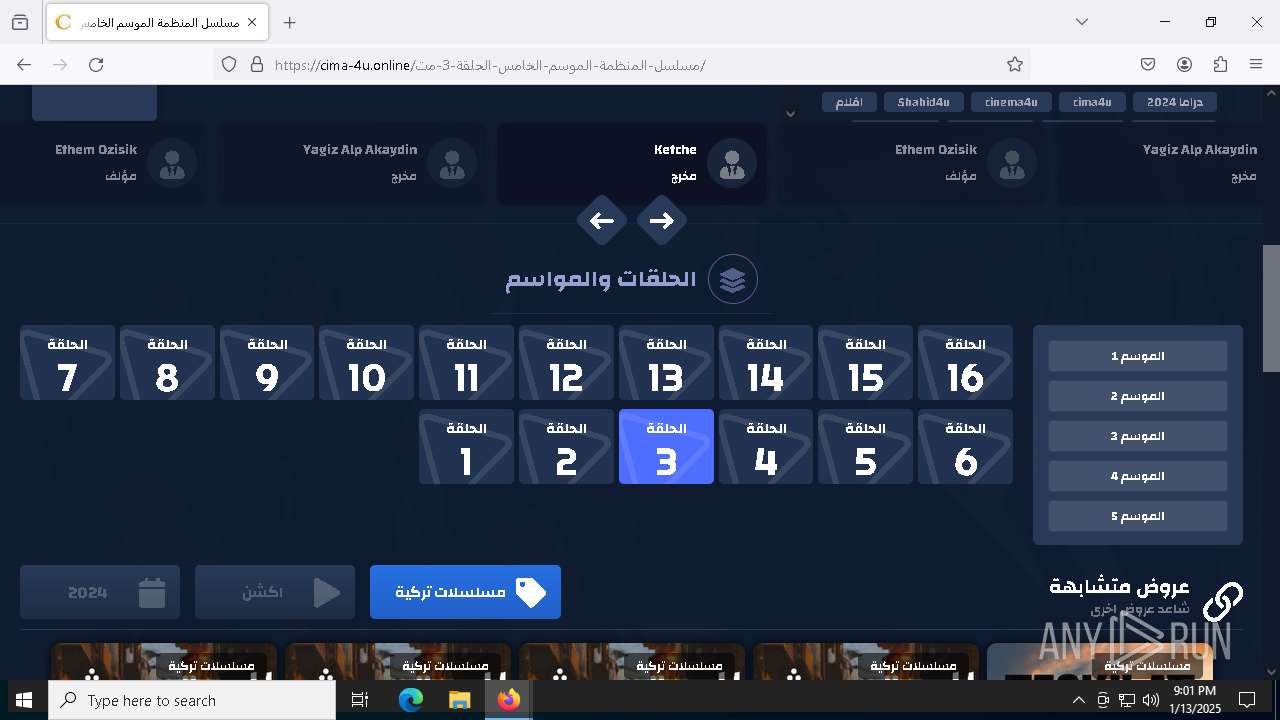Screen dimensions: 1280x720
Task: Click the left arrow crew carousel button
Action: 602,221
